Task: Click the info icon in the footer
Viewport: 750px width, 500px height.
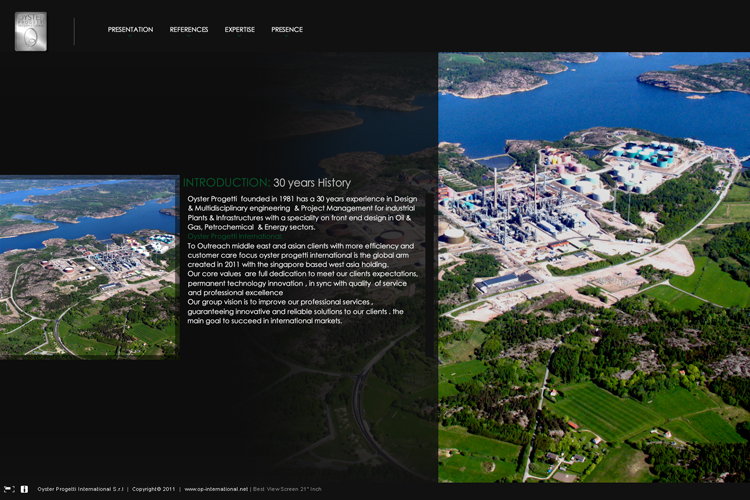Action: (24, 489)
